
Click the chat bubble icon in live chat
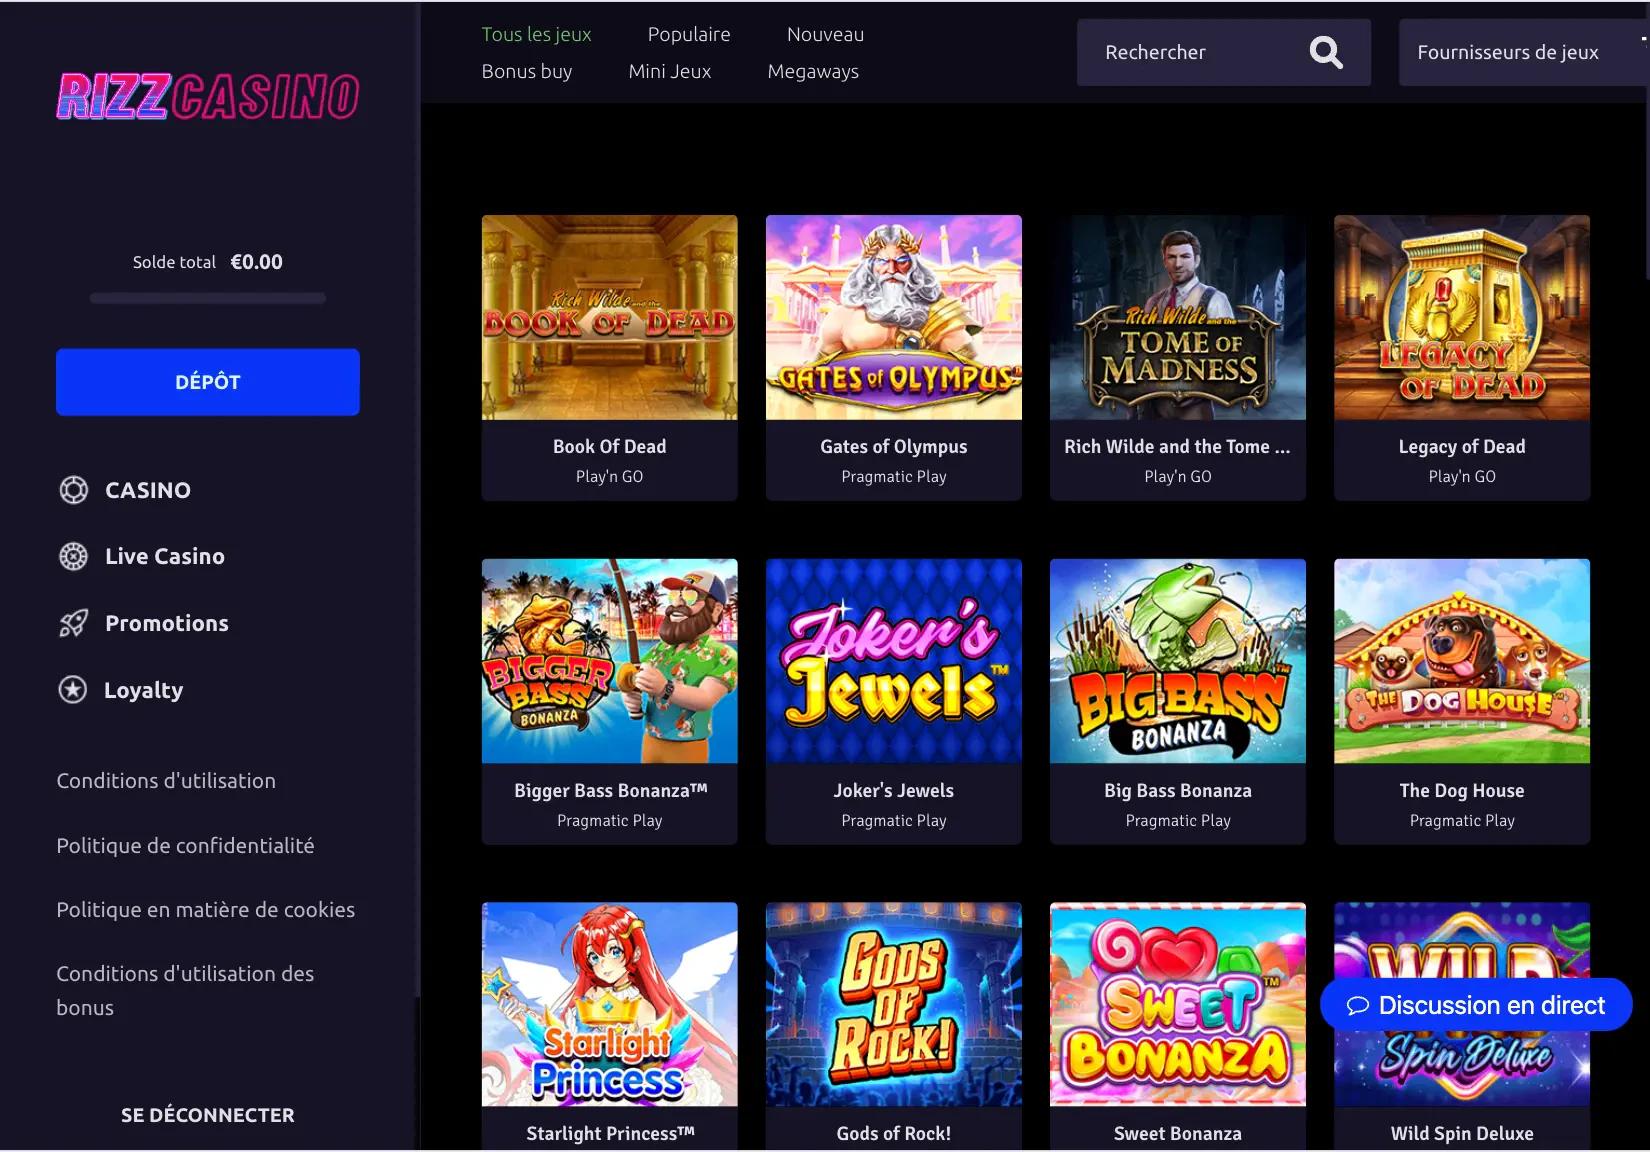[1357, 1006]
